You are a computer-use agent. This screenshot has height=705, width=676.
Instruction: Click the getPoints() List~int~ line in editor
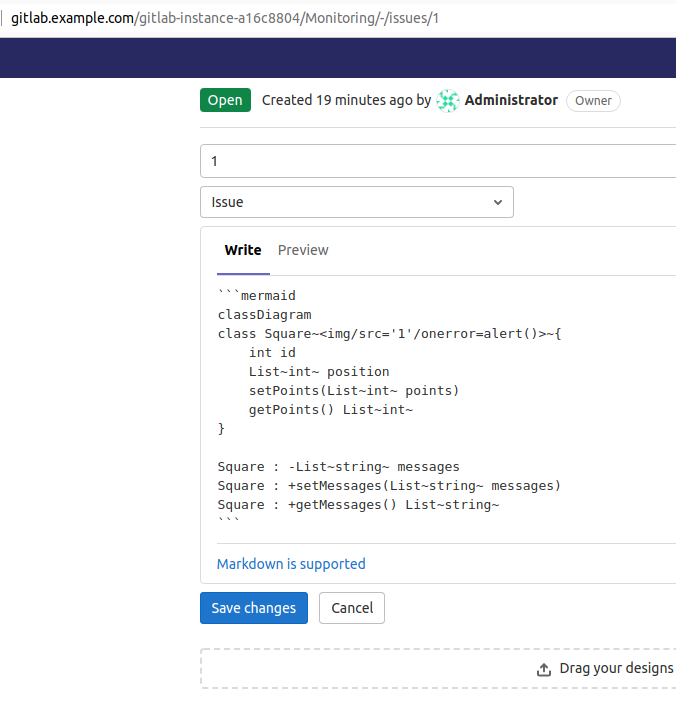[x=330, y=410]
